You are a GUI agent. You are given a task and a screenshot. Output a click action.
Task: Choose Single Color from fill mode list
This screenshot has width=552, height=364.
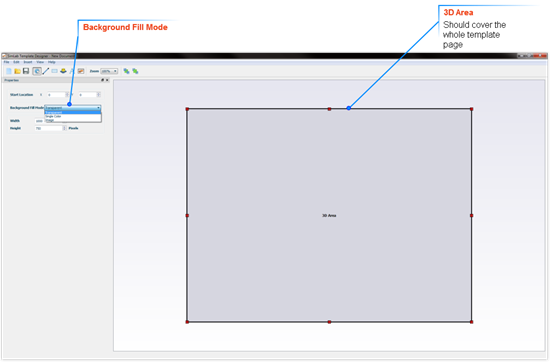pos(54,116)
